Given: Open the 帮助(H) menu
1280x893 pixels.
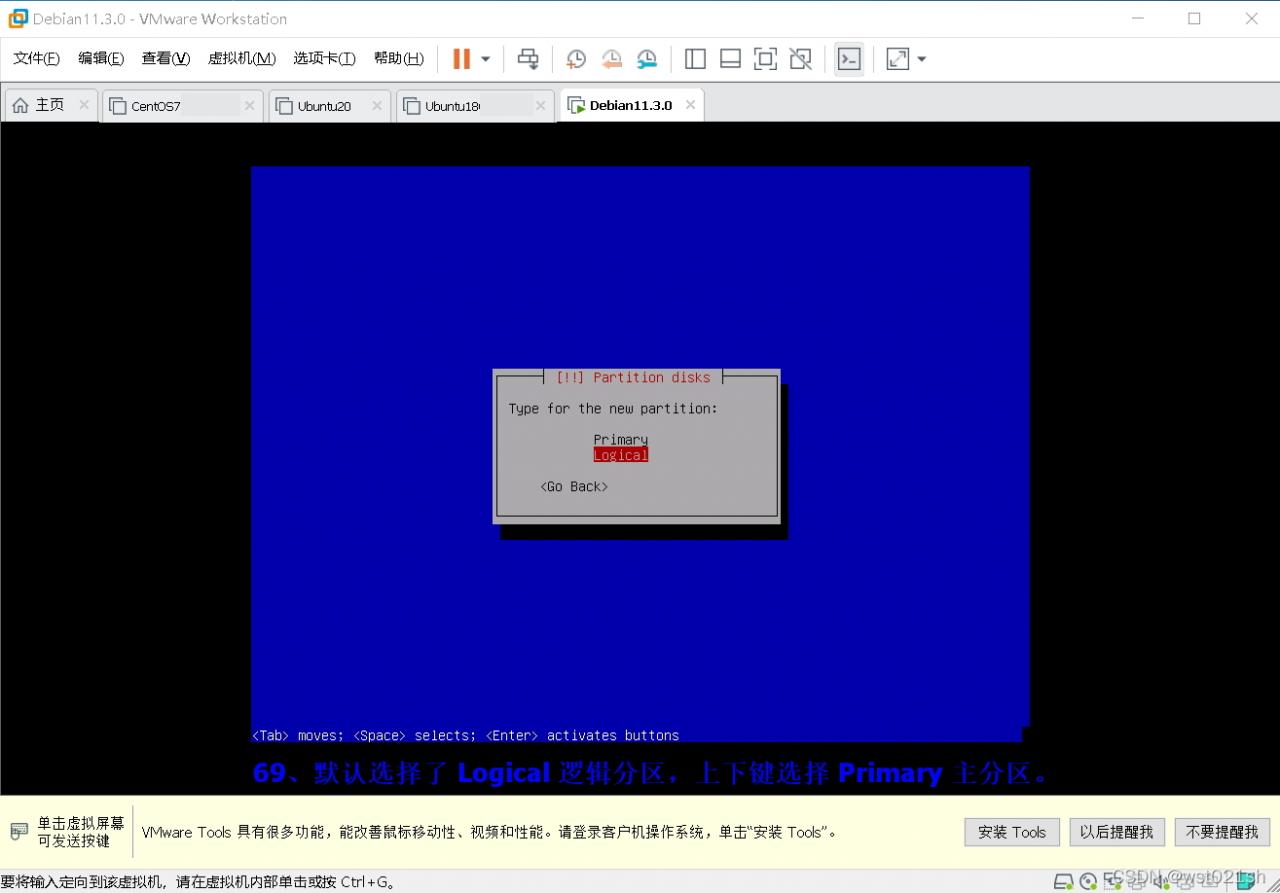Looking at the screenshot, I should (x=399, y=58).
